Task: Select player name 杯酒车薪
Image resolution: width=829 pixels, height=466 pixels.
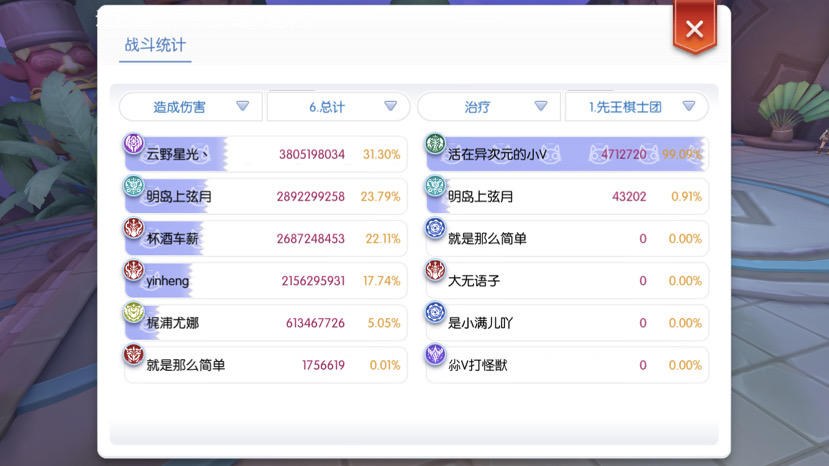Action: 172,239
